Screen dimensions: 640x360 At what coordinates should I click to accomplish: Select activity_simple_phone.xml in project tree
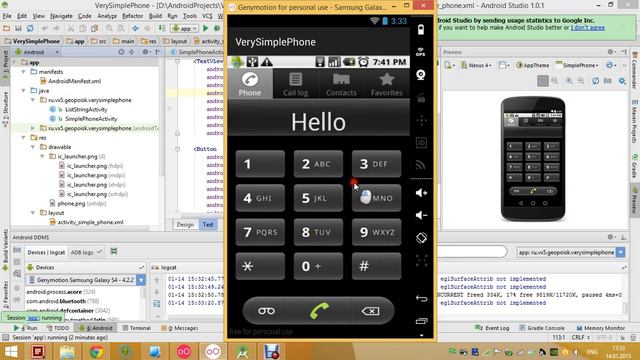(x=90, y=222)
